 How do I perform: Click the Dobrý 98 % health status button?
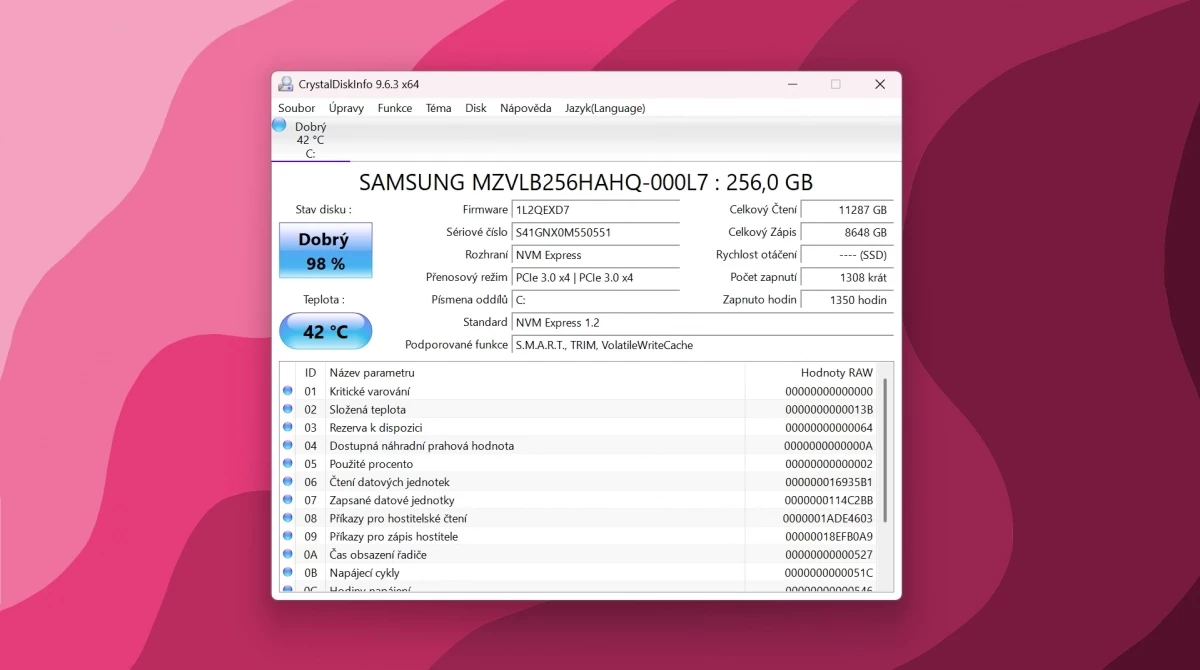[x=325, y=250]
